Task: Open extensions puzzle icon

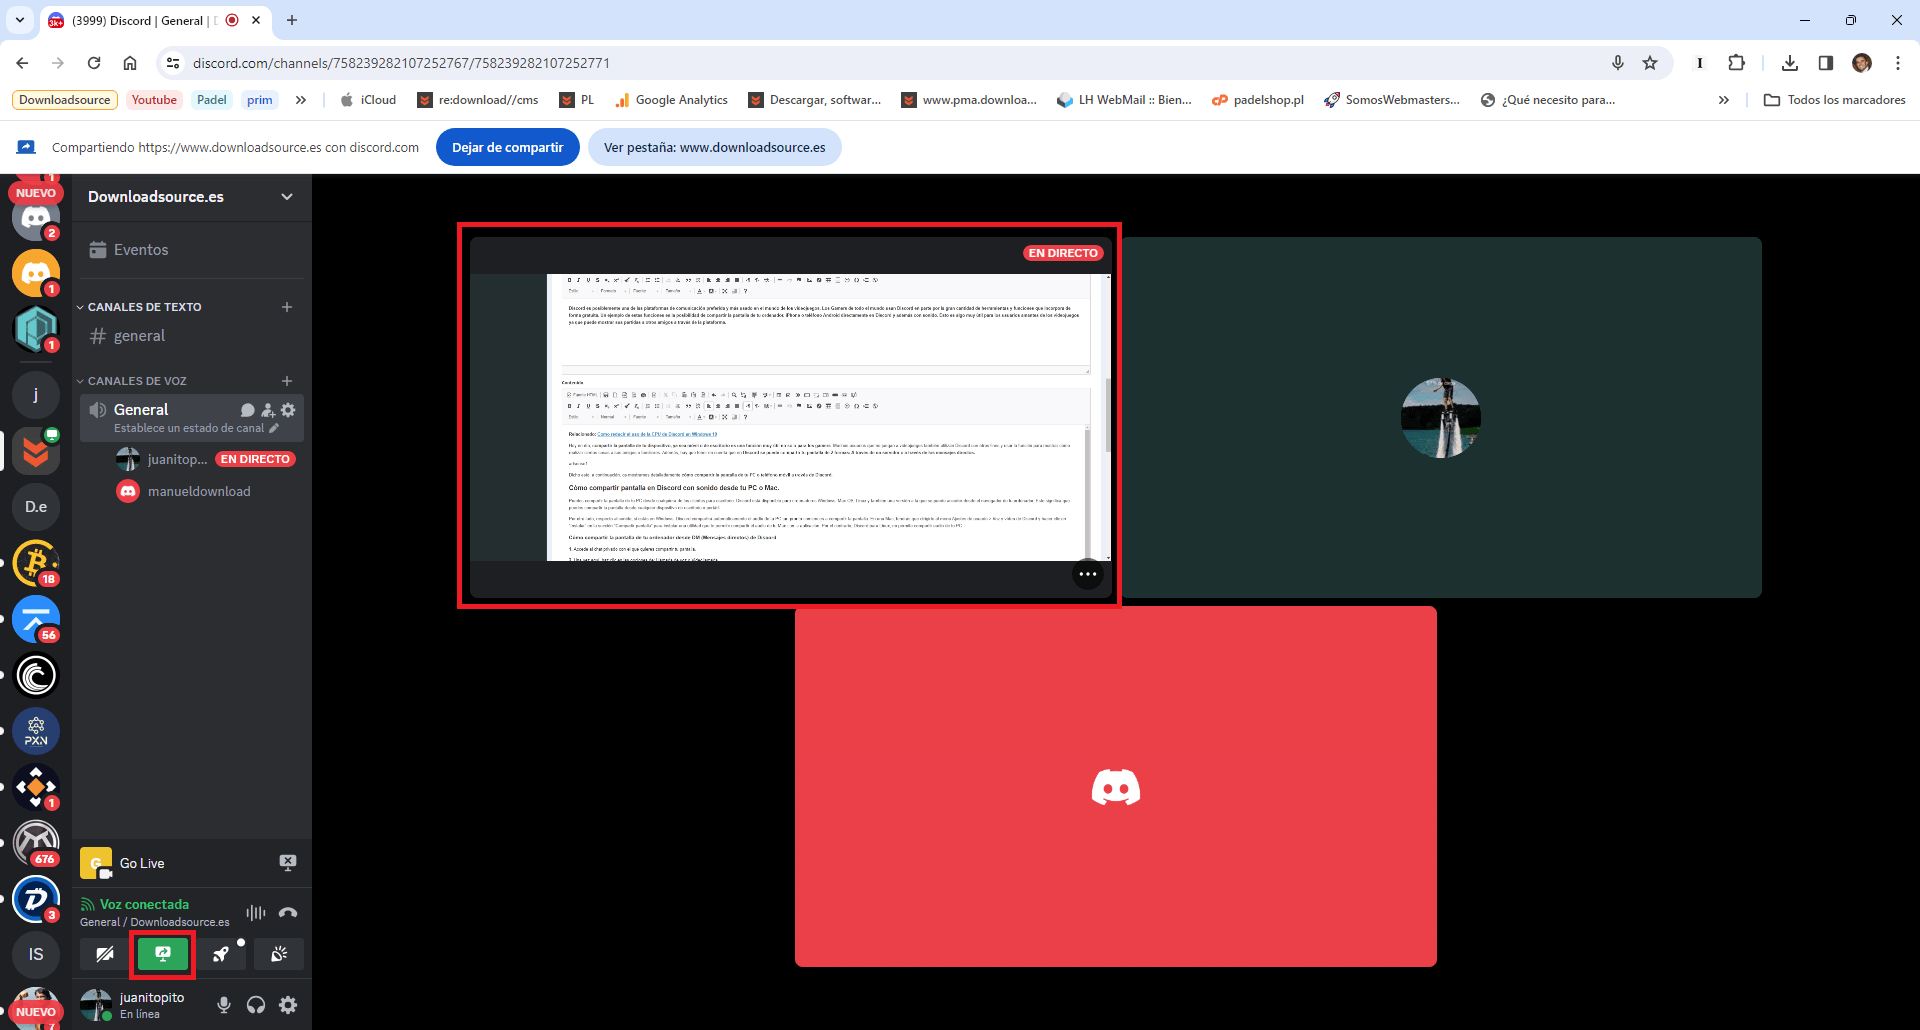Action: click(1737, 63)
